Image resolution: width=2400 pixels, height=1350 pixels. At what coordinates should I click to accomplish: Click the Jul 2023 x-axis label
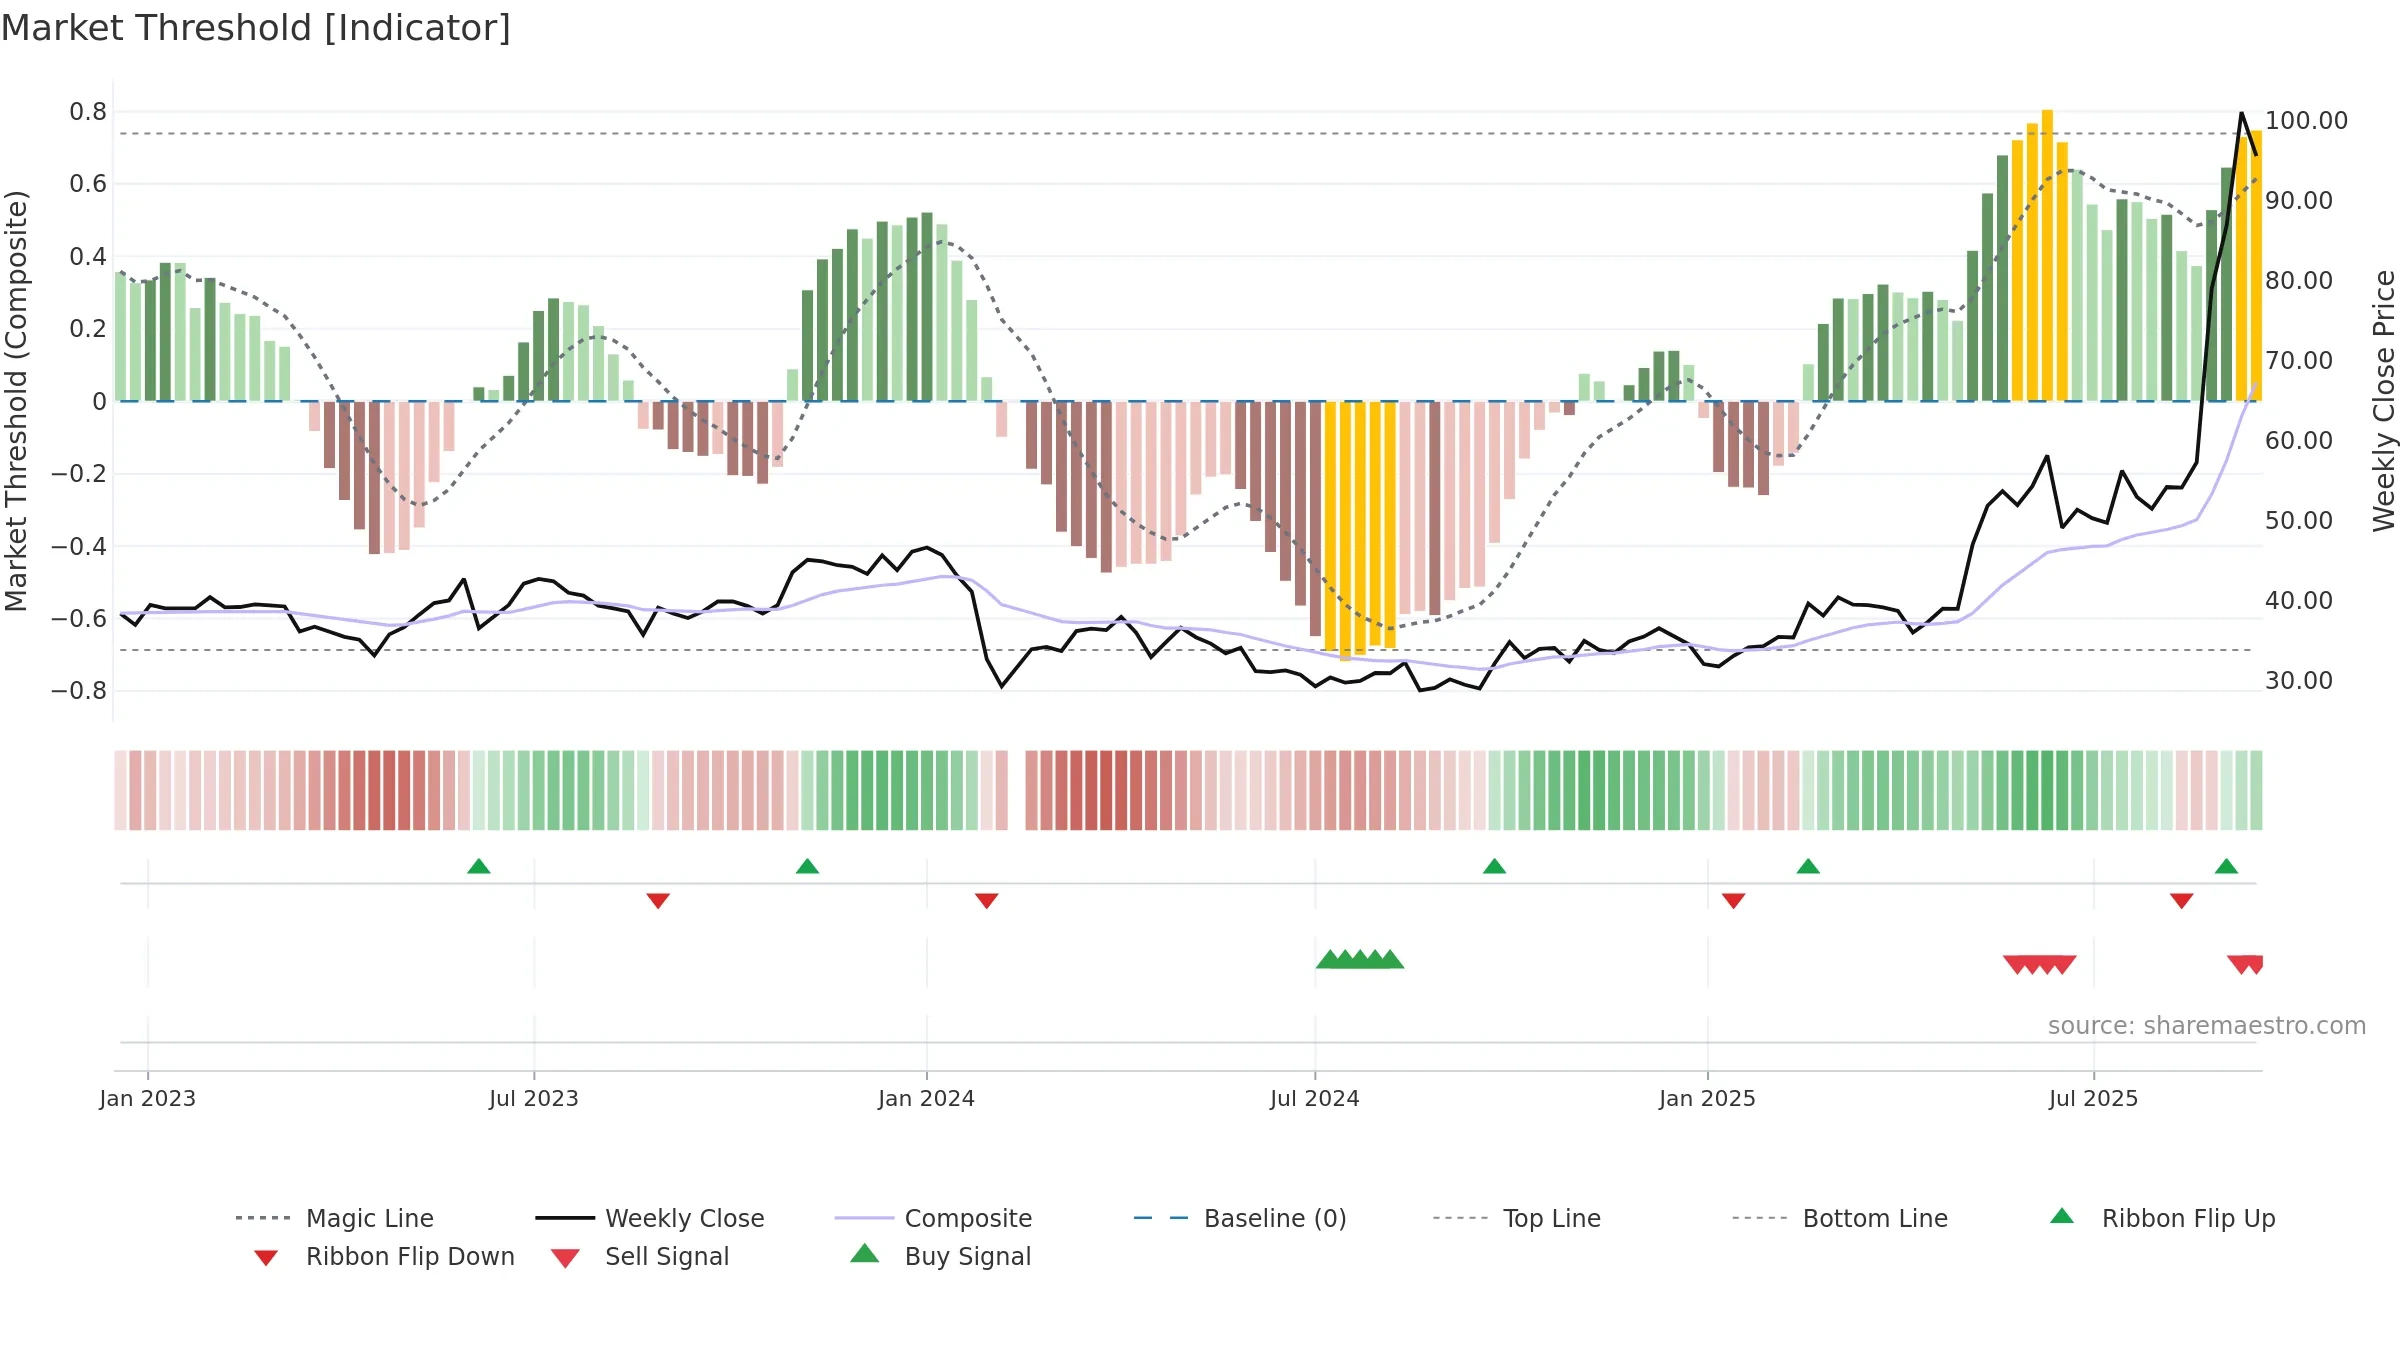[x=534, y=1098]
